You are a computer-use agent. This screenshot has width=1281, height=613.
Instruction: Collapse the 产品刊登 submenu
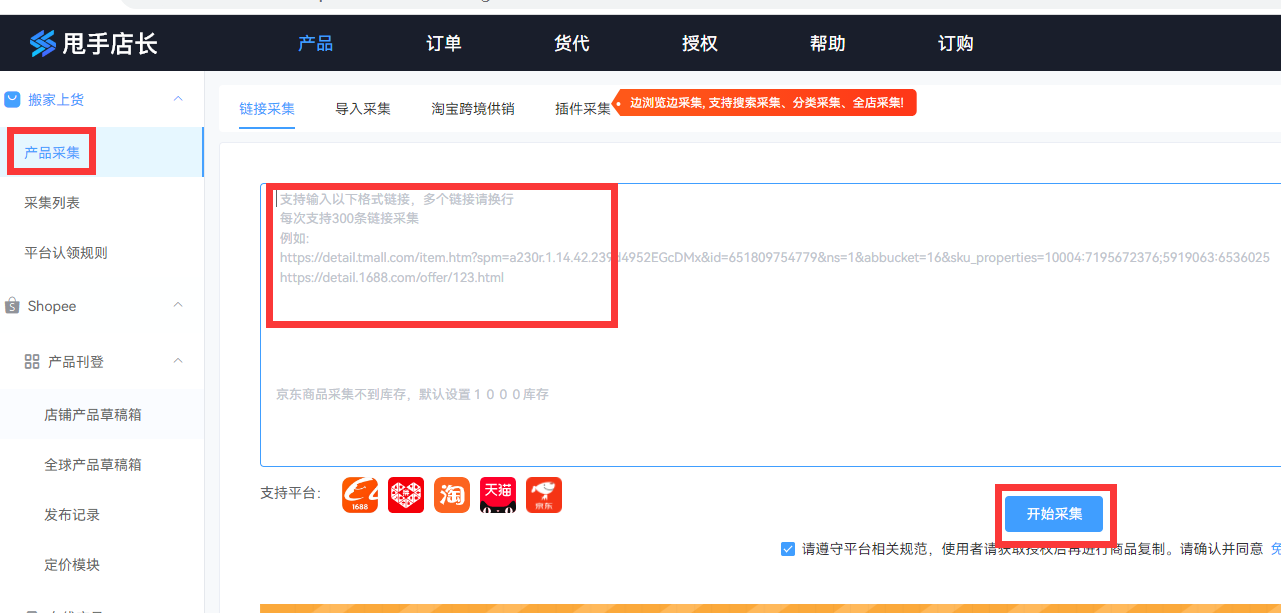pyautogui.click(x=178, y=361)
